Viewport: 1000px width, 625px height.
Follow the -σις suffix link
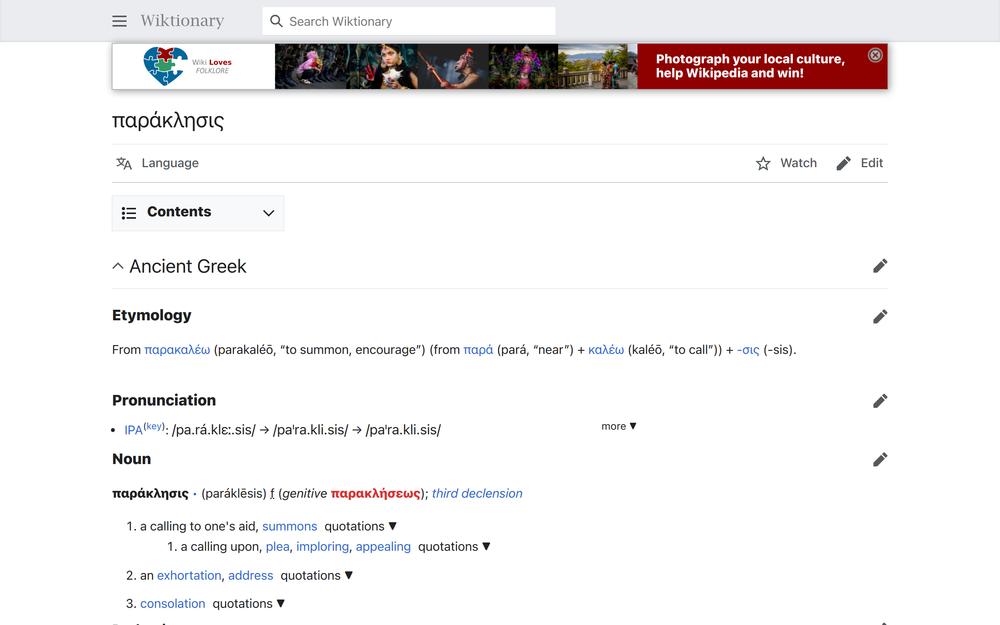(x=748, y=350)
